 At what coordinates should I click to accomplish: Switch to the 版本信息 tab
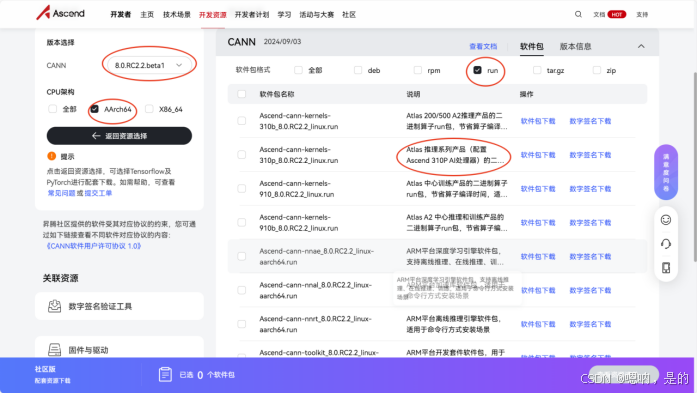(575, 46)
